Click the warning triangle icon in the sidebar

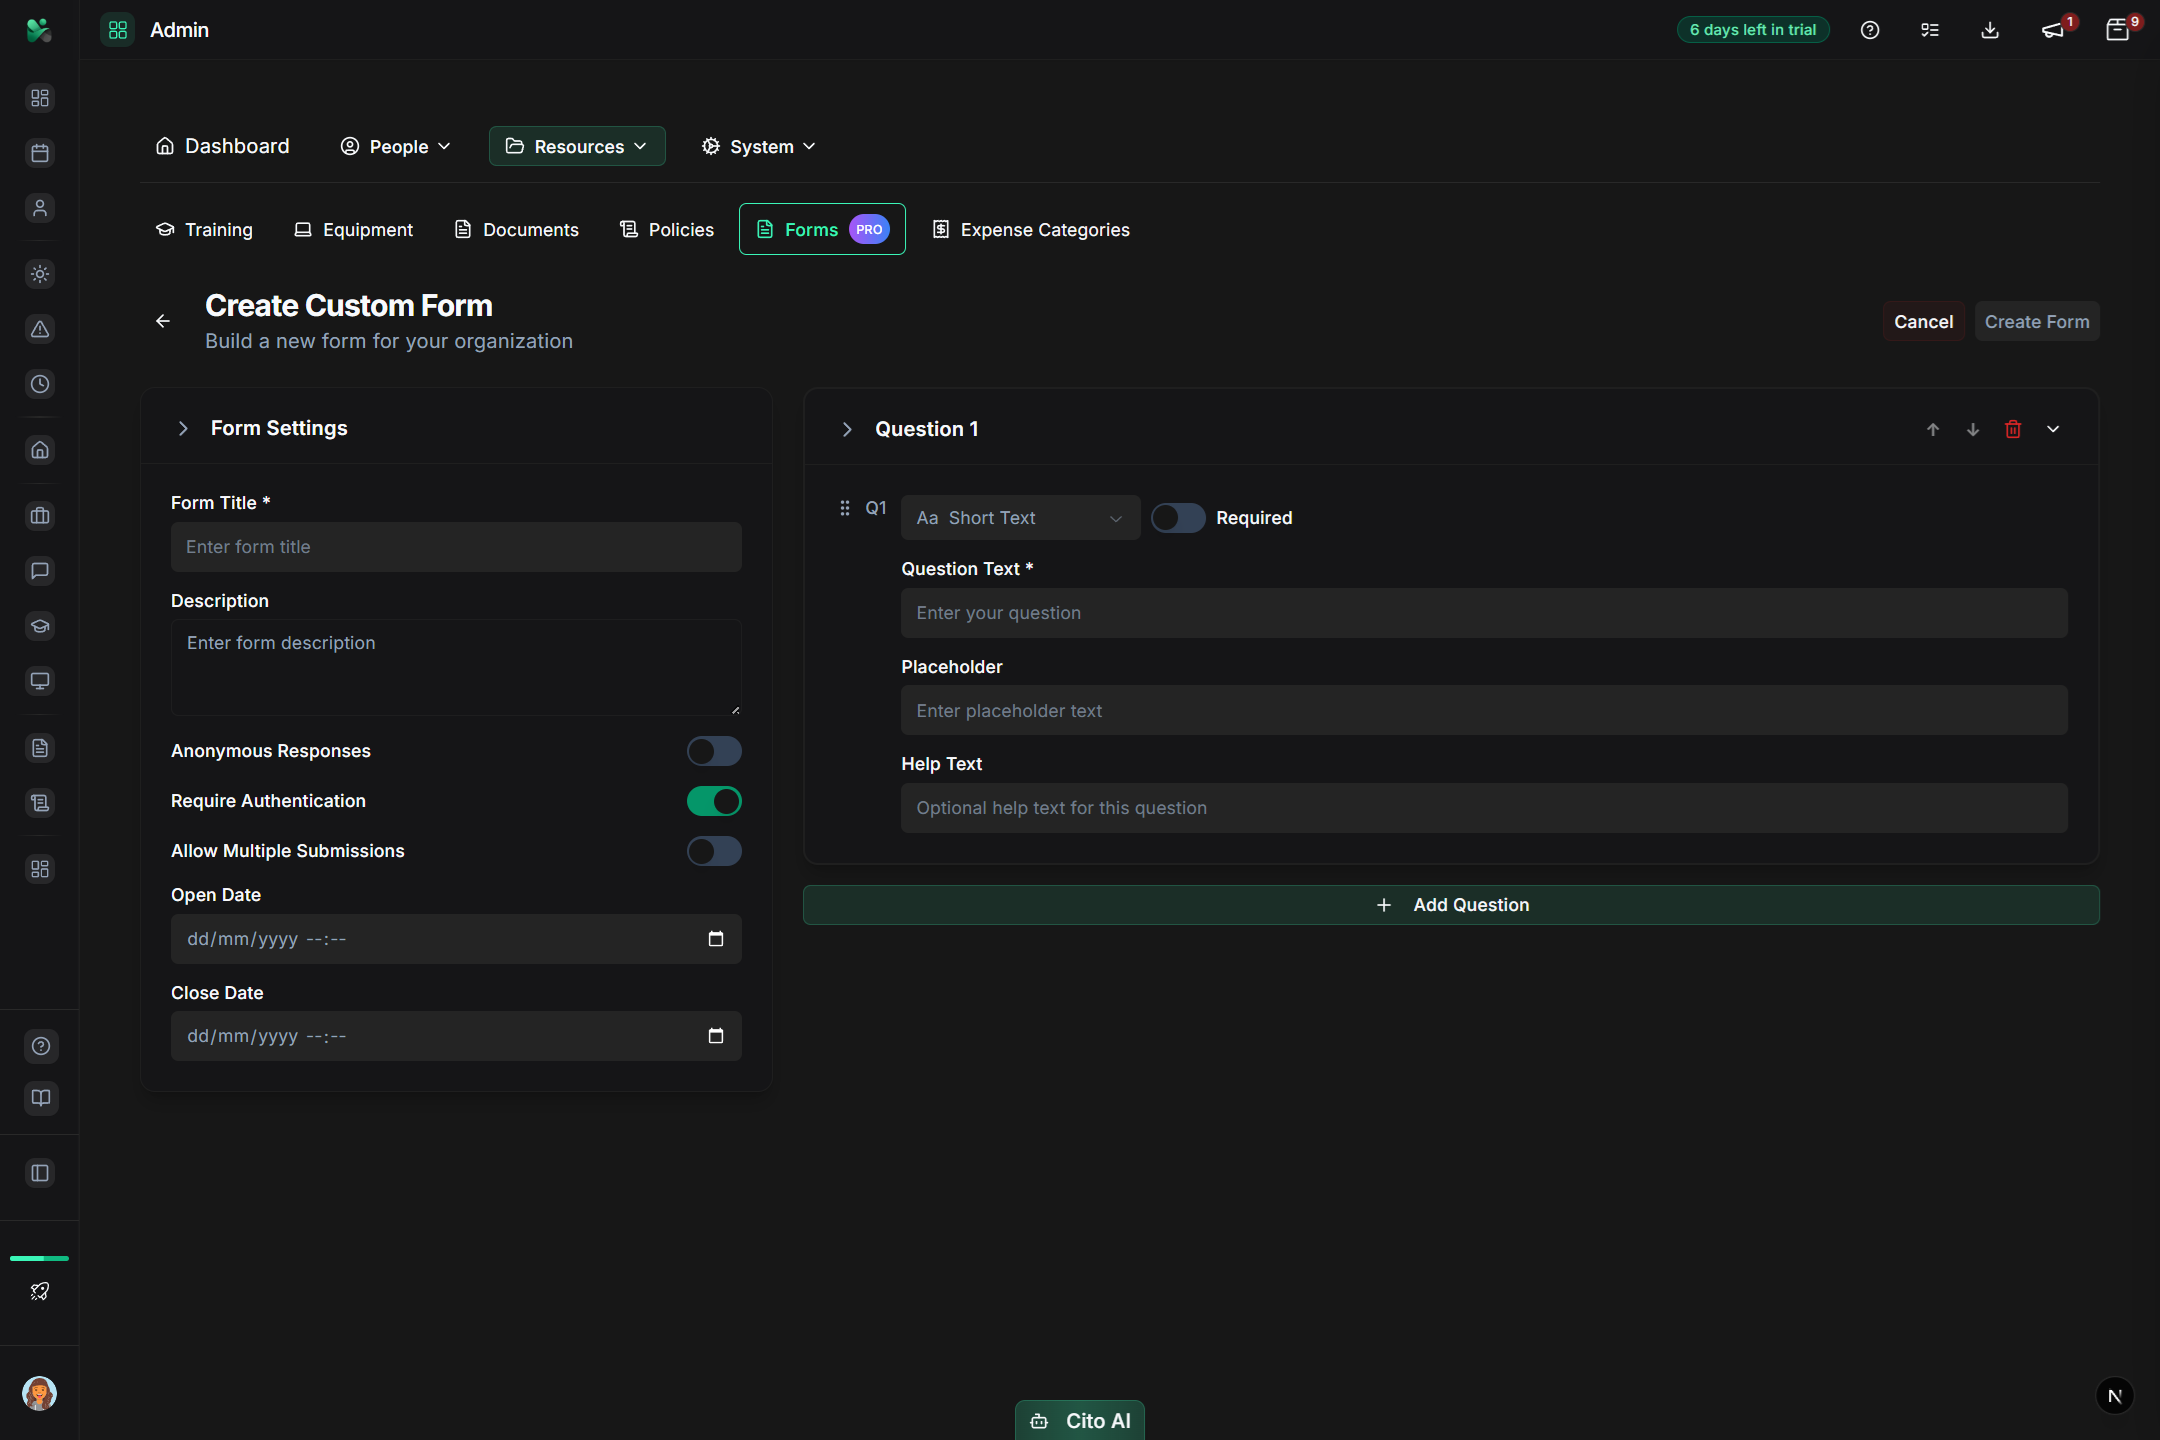(x=40, y=329)
